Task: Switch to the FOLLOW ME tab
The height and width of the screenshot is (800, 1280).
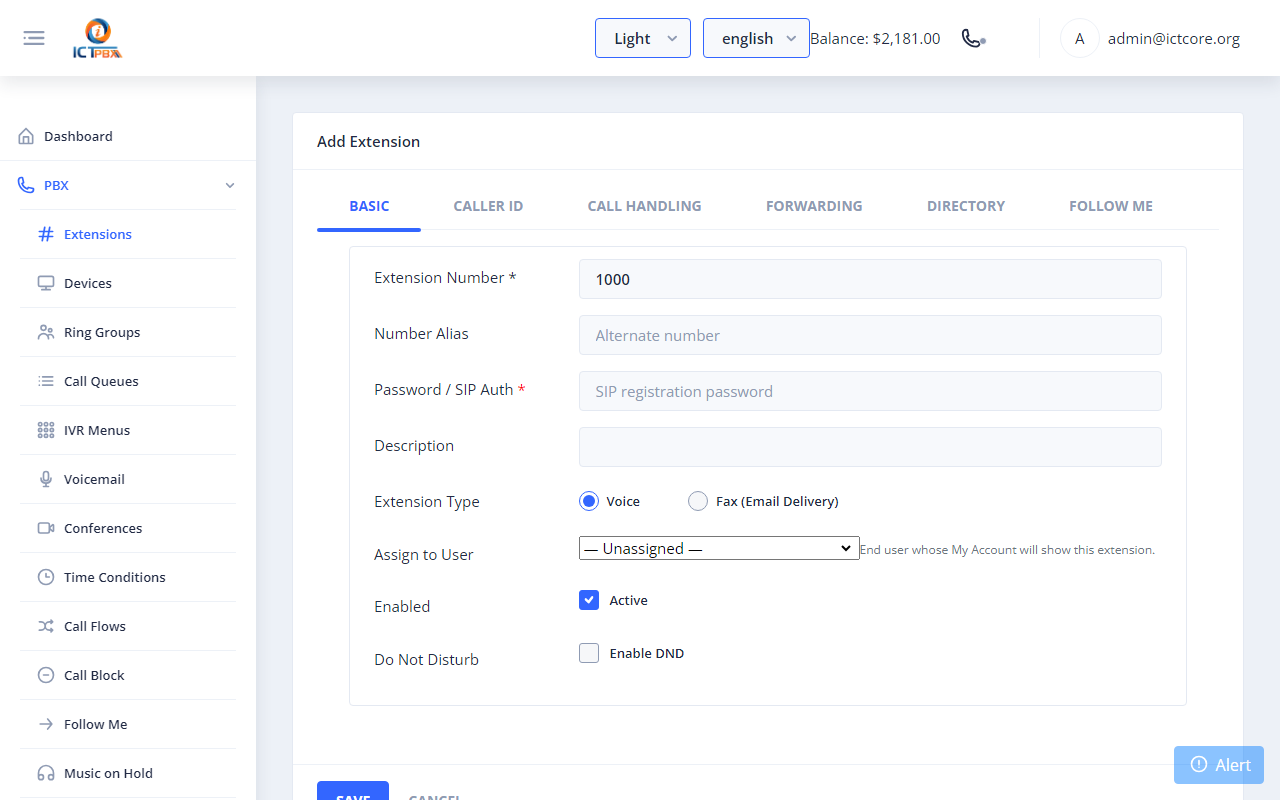Action: tap(1111, 206)
